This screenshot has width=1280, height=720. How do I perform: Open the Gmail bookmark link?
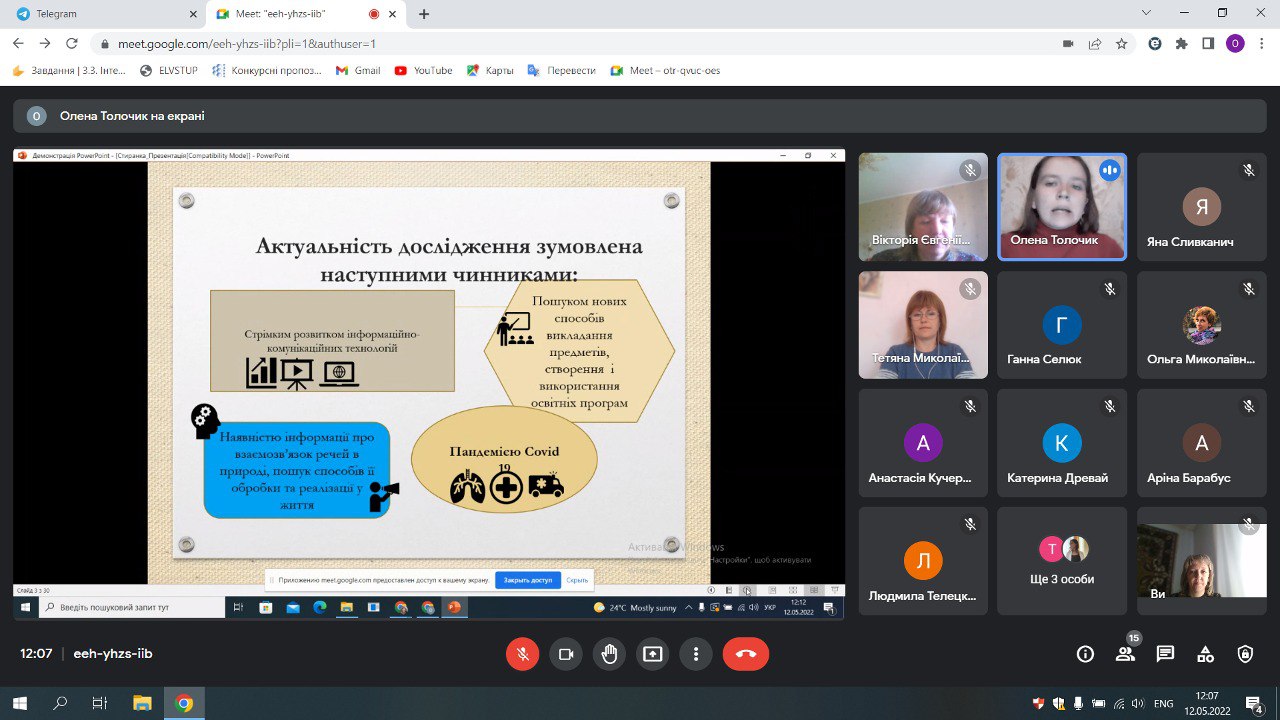[x=358, y=71]
